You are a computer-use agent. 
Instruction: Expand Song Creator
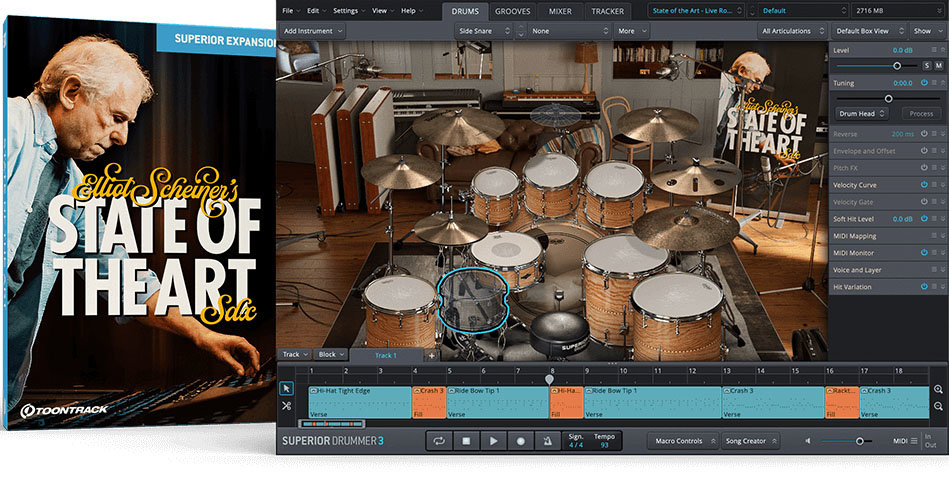[x=750, y=441]
